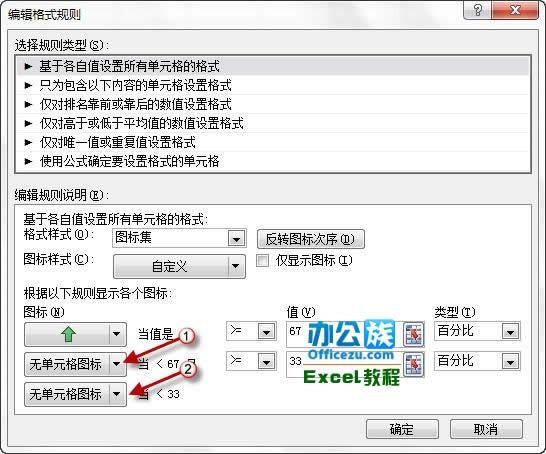
Task: Enable the 仅显示图标 checkbox
Action: 262,260
